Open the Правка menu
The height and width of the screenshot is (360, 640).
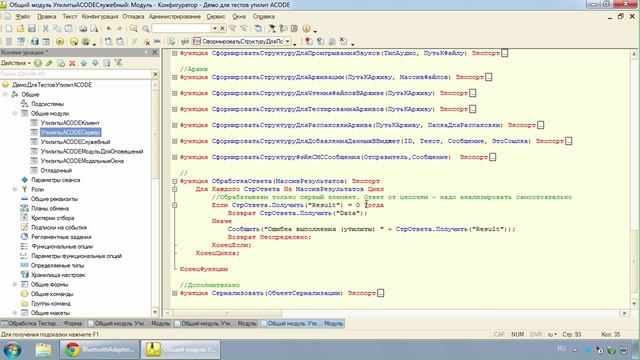click(x=47, y=17)
